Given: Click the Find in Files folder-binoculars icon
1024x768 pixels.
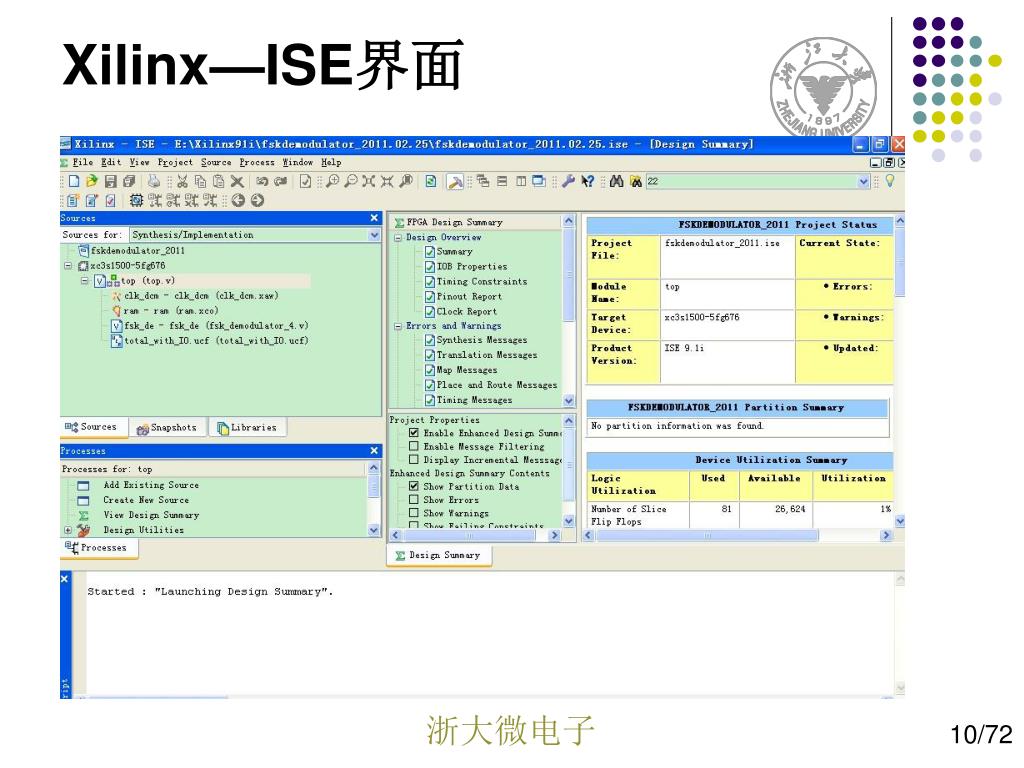Looking at the screenshot, I should [636, 181].
